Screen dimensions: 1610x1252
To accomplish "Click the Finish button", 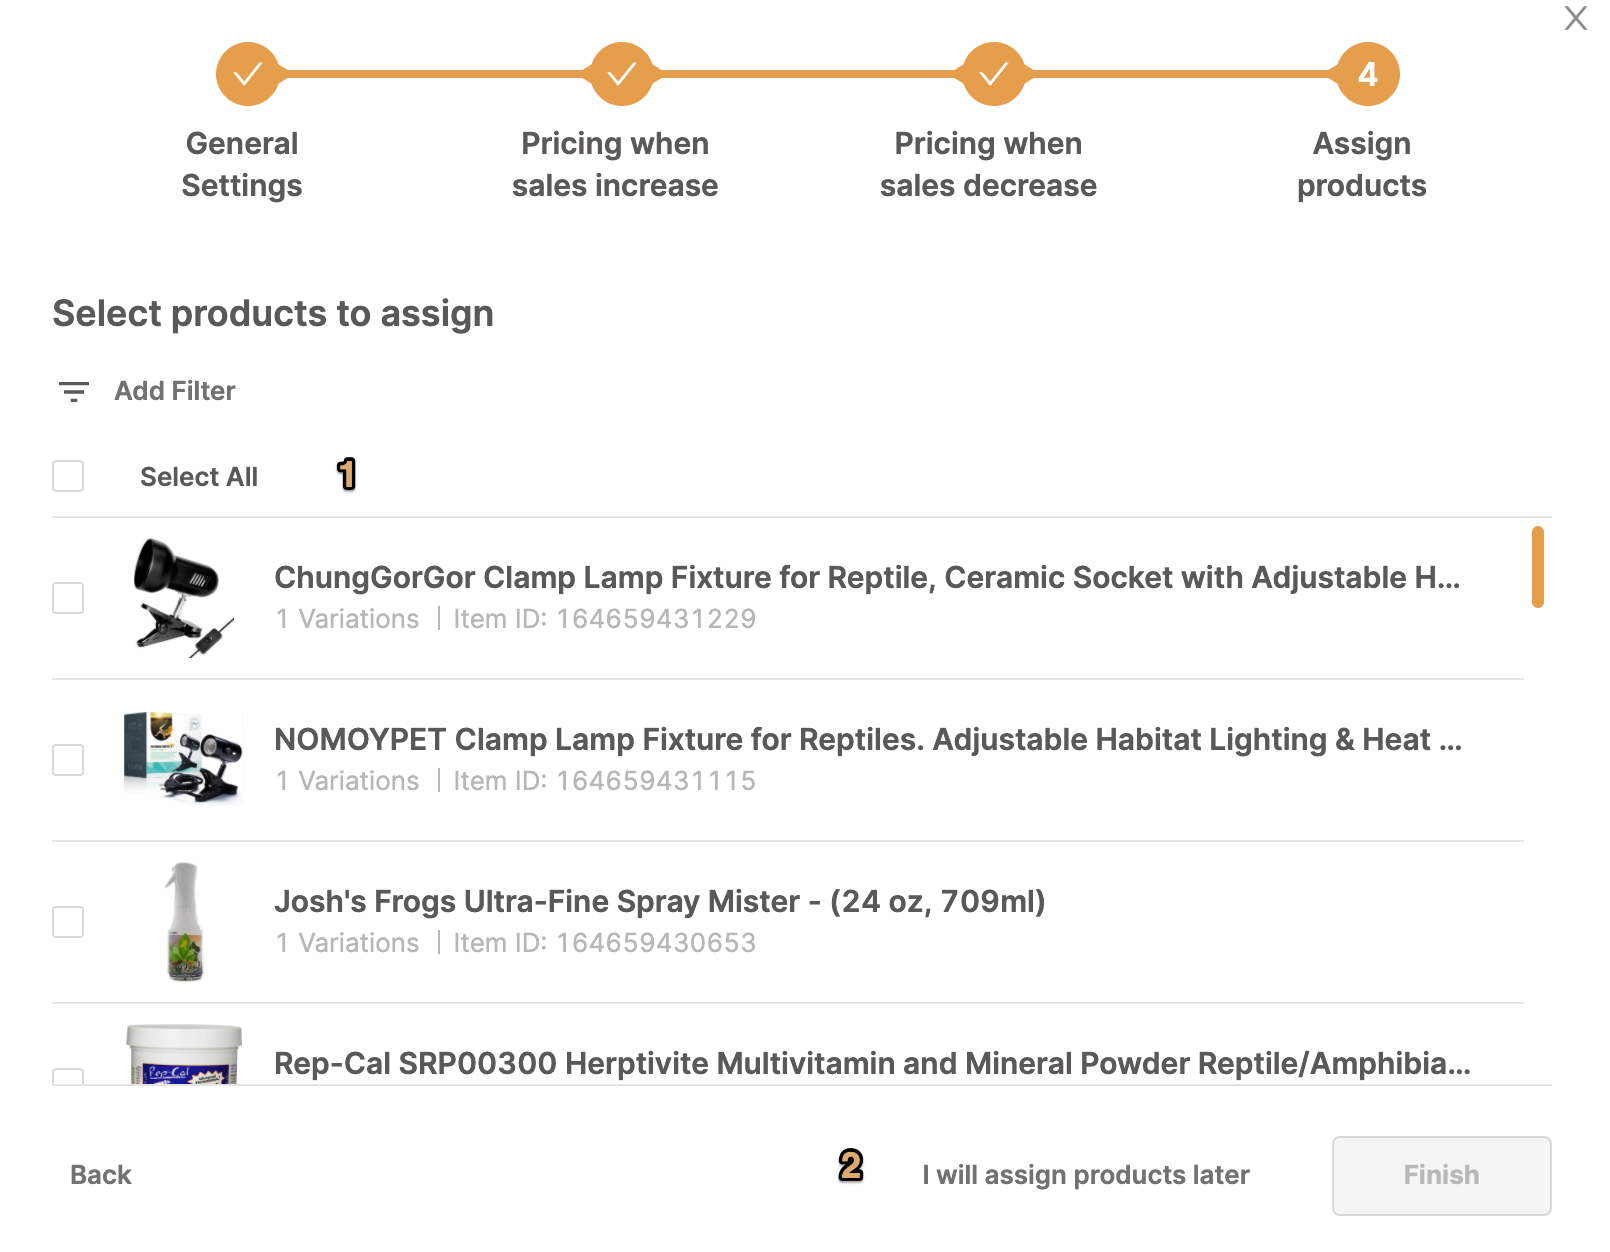I will click(x=1441, y=1175).
